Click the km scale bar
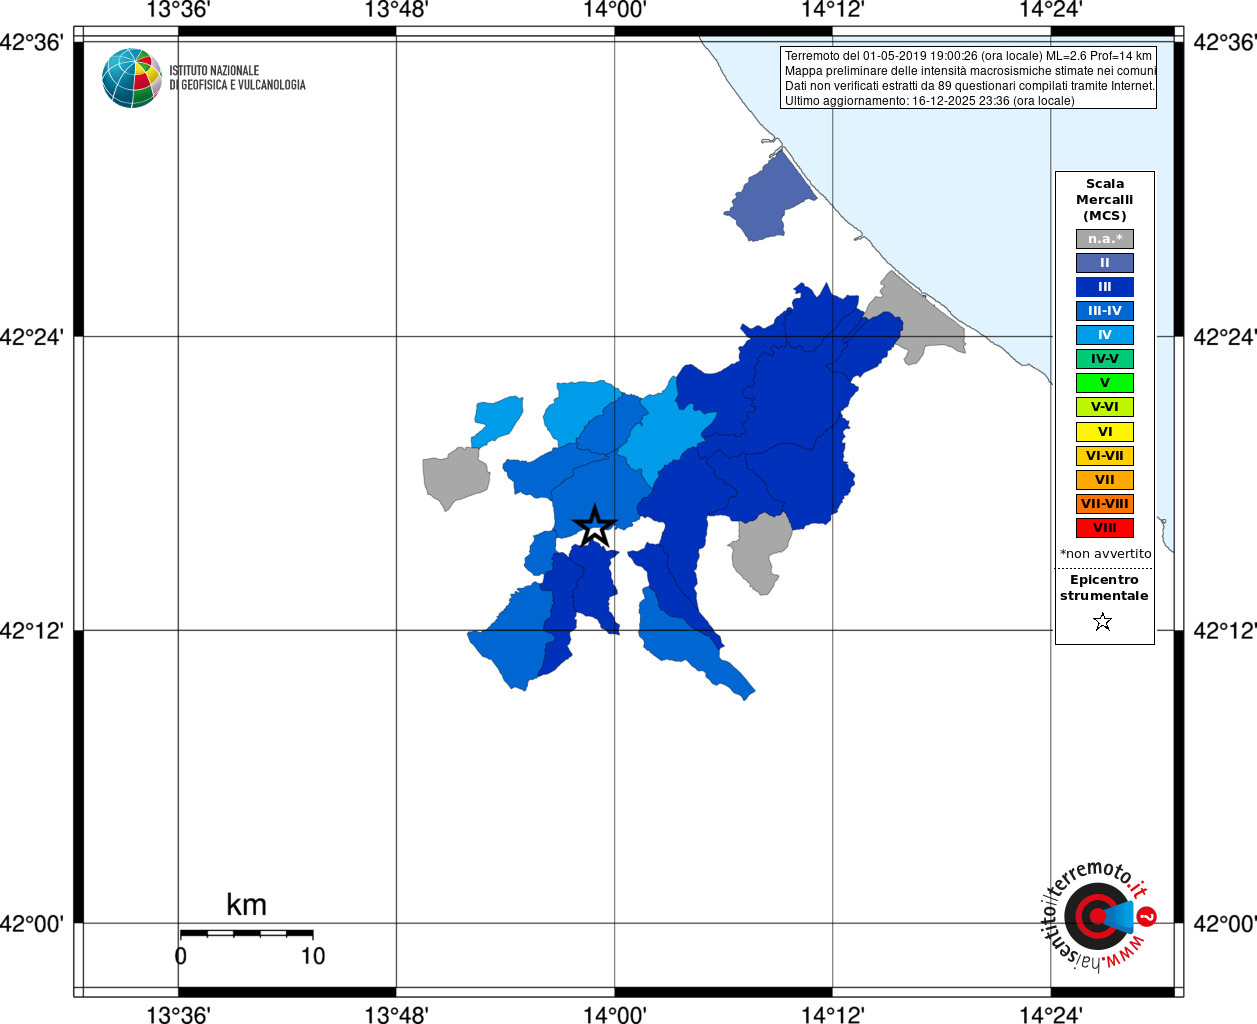The width and height of the screenshot is (1257, 1024). tap(246, 934)
